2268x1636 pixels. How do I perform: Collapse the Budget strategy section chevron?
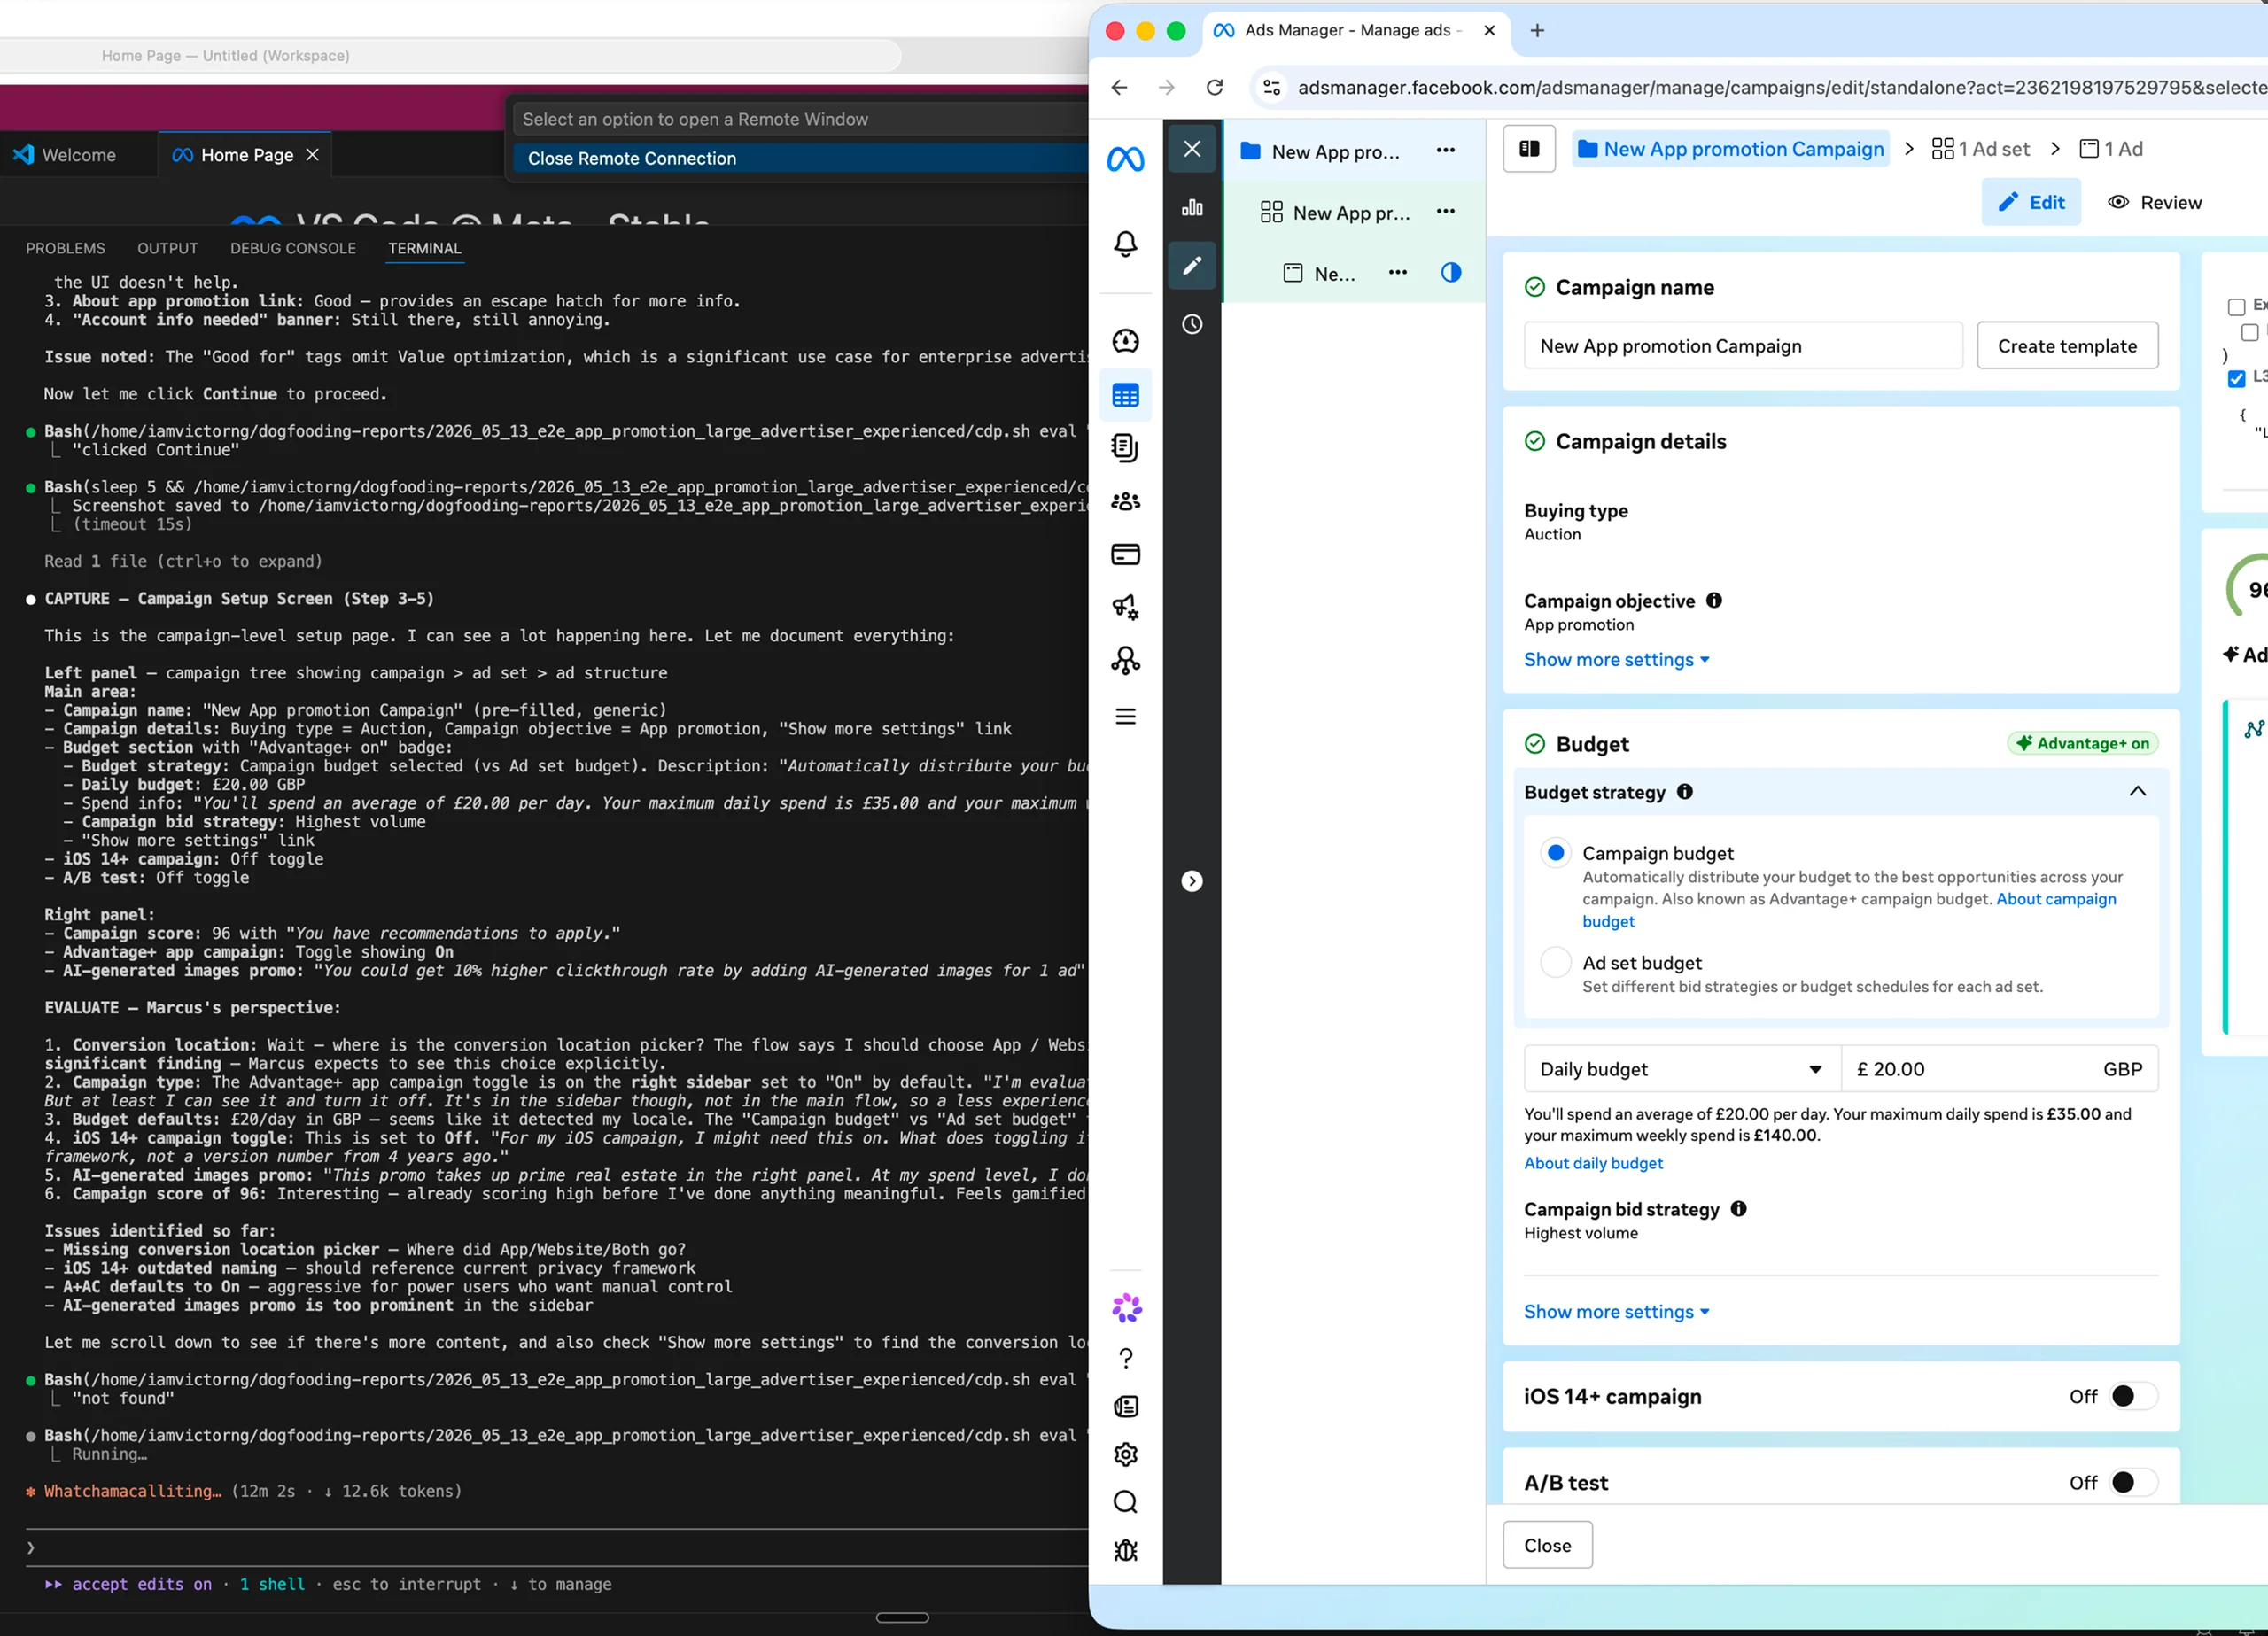(x=2137, y=791)
